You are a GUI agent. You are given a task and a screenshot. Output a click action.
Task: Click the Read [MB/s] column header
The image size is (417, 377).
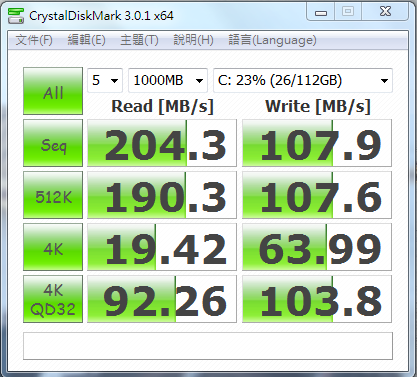[x=162, y=107]
